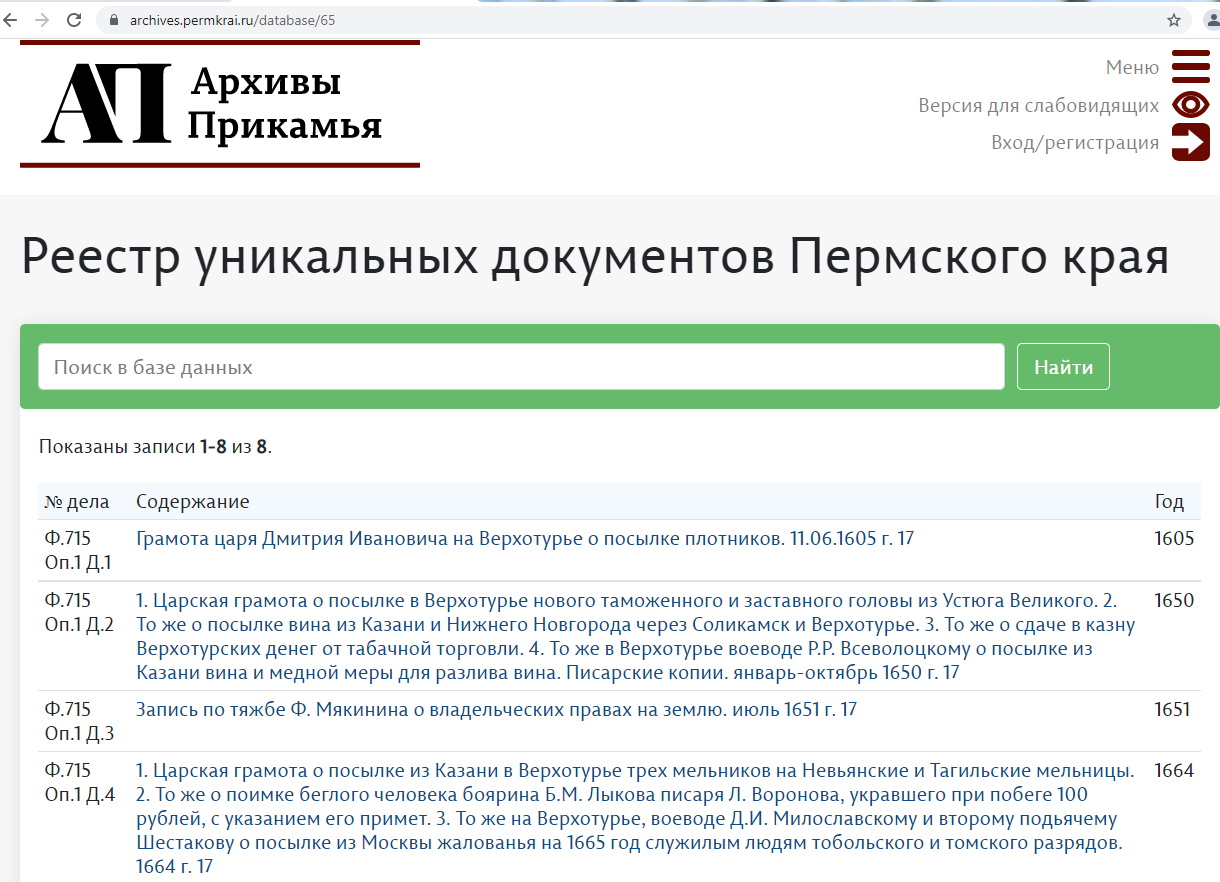Image resolution: width=1220 pixels, height=882 pixels.
Task: Click the Найти search button
Action: tap(1062, 366)
